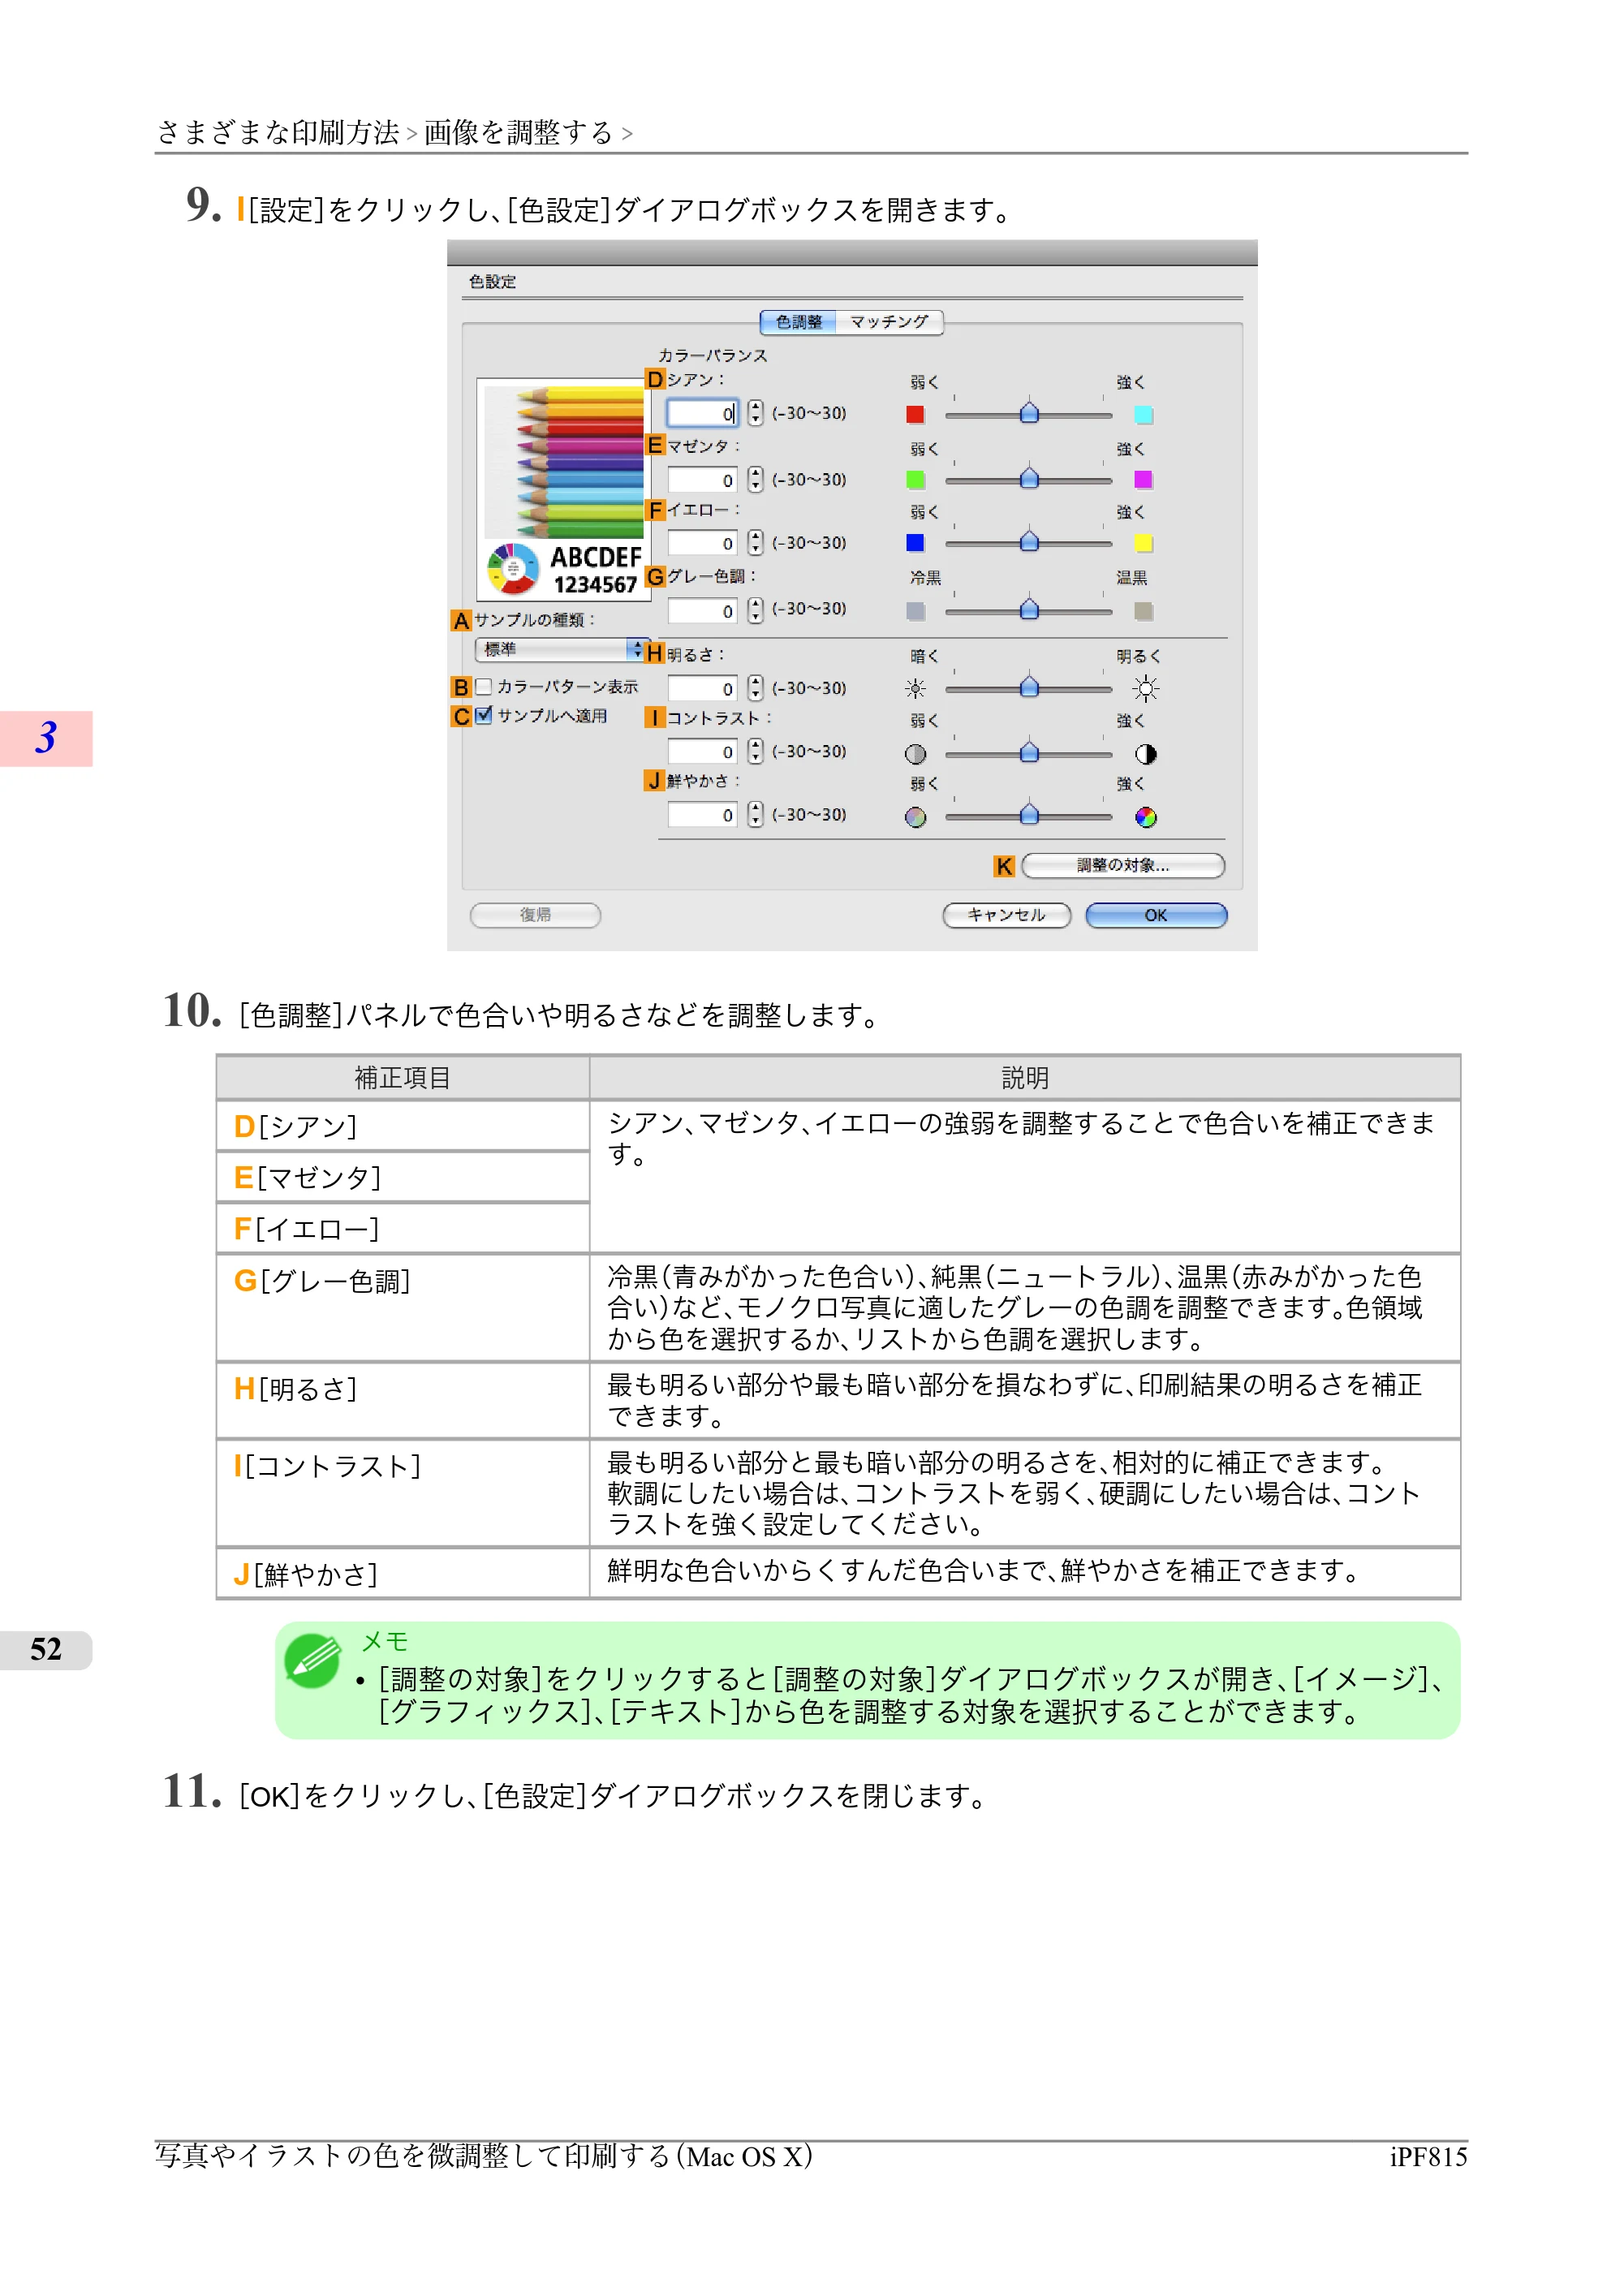Click the warm black beige swatch
Viewport: 1624px width, 2296px height.
click(1143, 611)
